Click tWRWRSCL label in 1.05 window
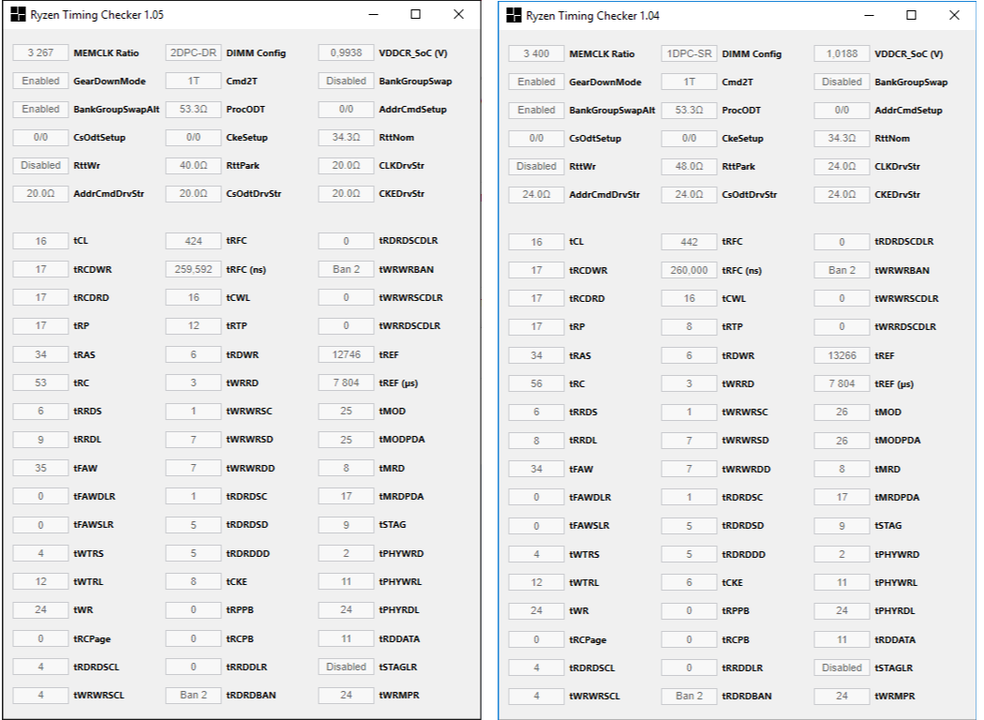This screenshot has height=720, width=984. [x=99, y=695]
